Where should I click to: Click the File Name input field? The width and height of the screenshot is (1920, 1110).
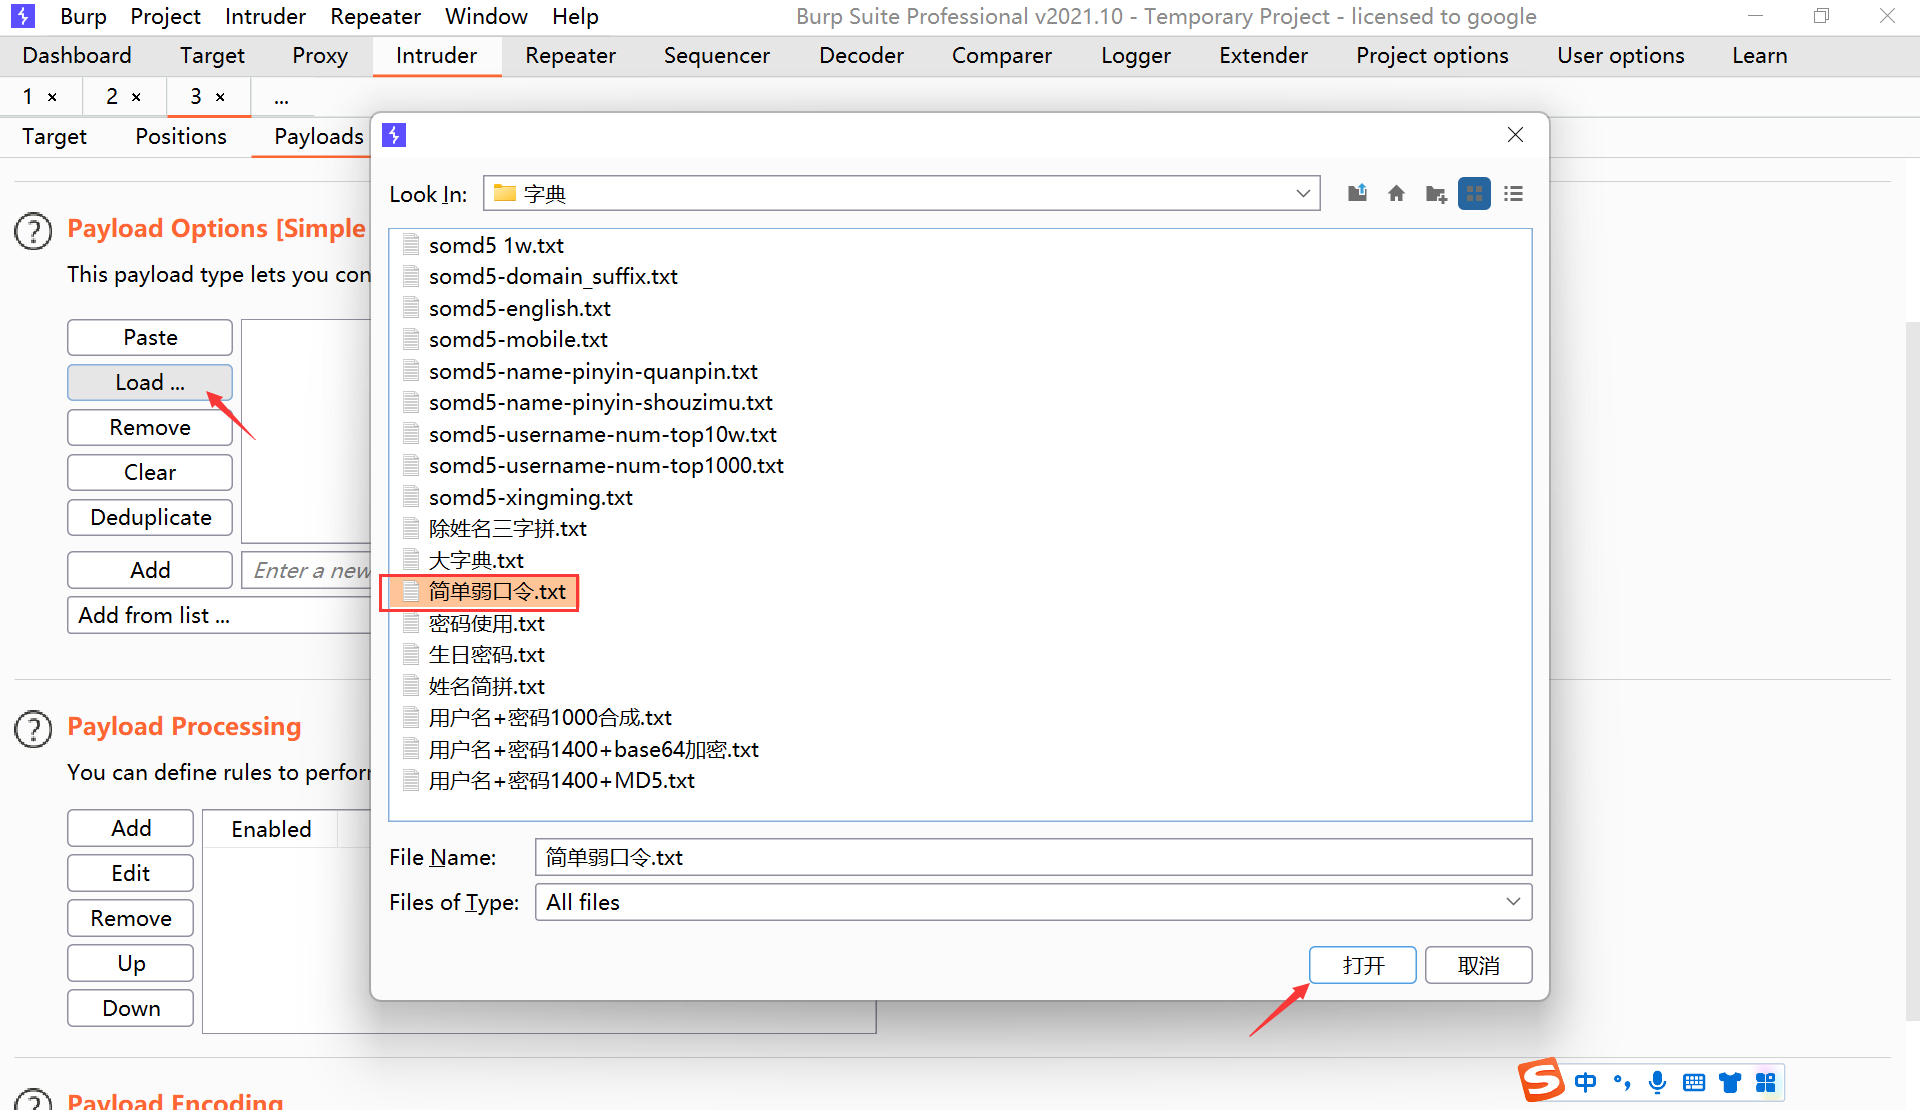click(x=1032, y=857)
